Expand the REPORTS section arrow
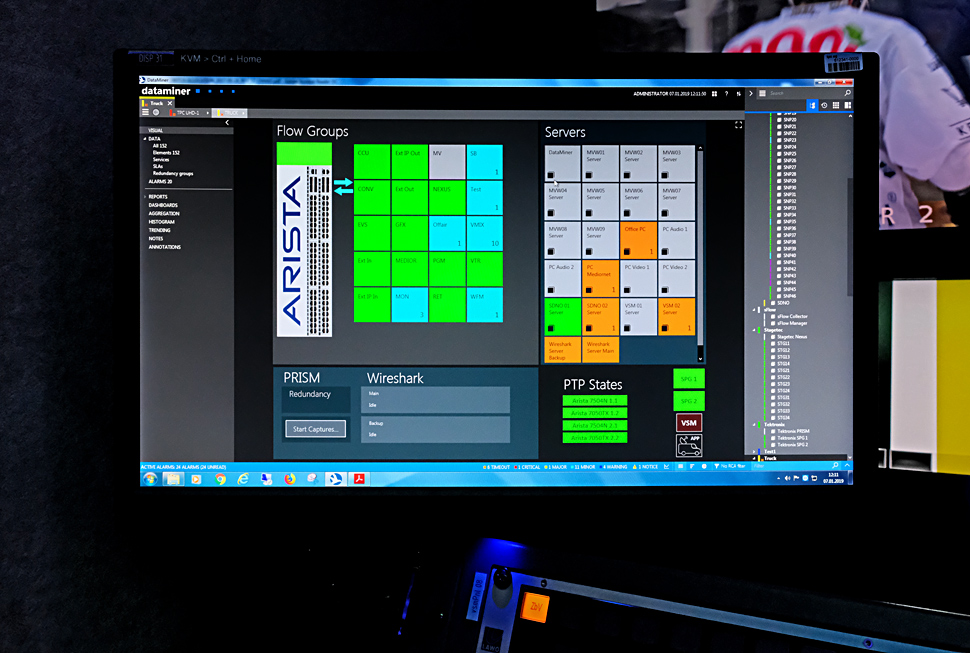The image size is (970, 653). point(145,197)
